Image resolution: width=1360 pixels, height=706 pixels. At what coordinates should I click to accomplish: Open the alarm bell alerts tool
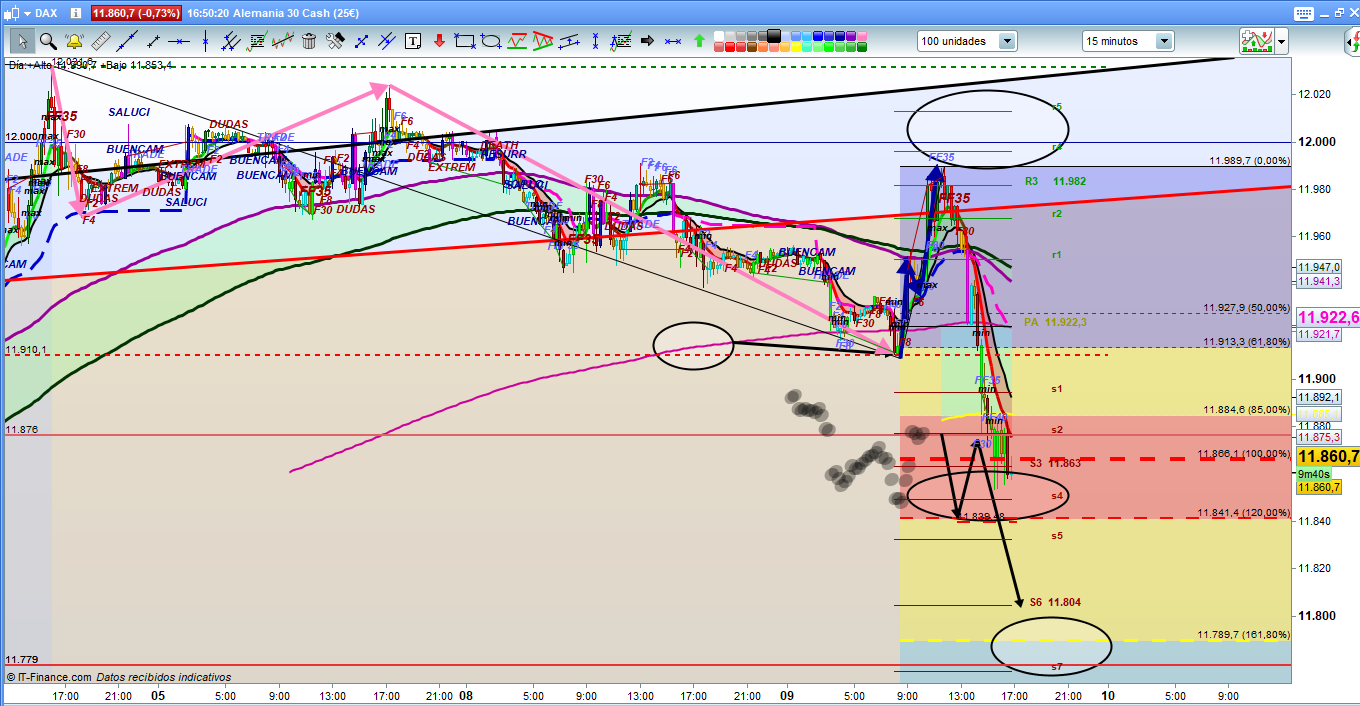(74, 41)
